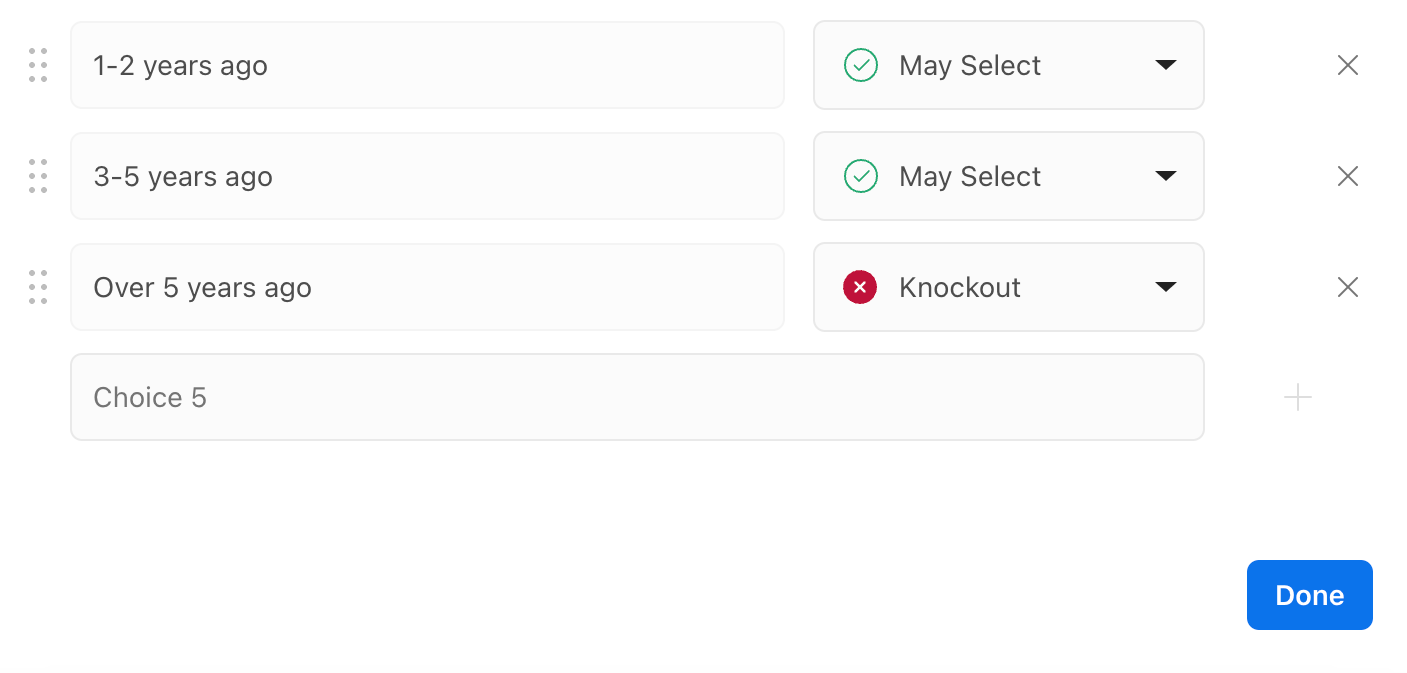Click the green checkmark on first 'May Select'
The width and height of the screenshot is (1407, 673).
pyautogui.click(x=860, y=65)
